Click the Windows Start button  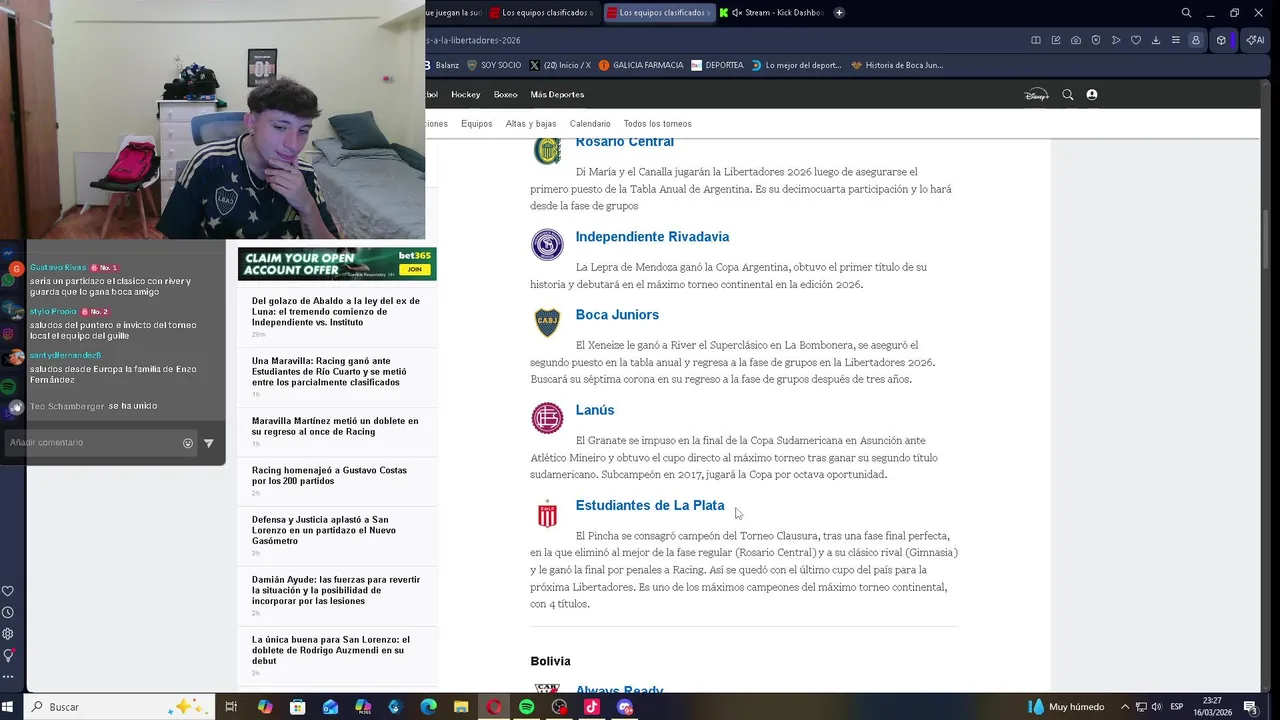(x=8, y=707)
